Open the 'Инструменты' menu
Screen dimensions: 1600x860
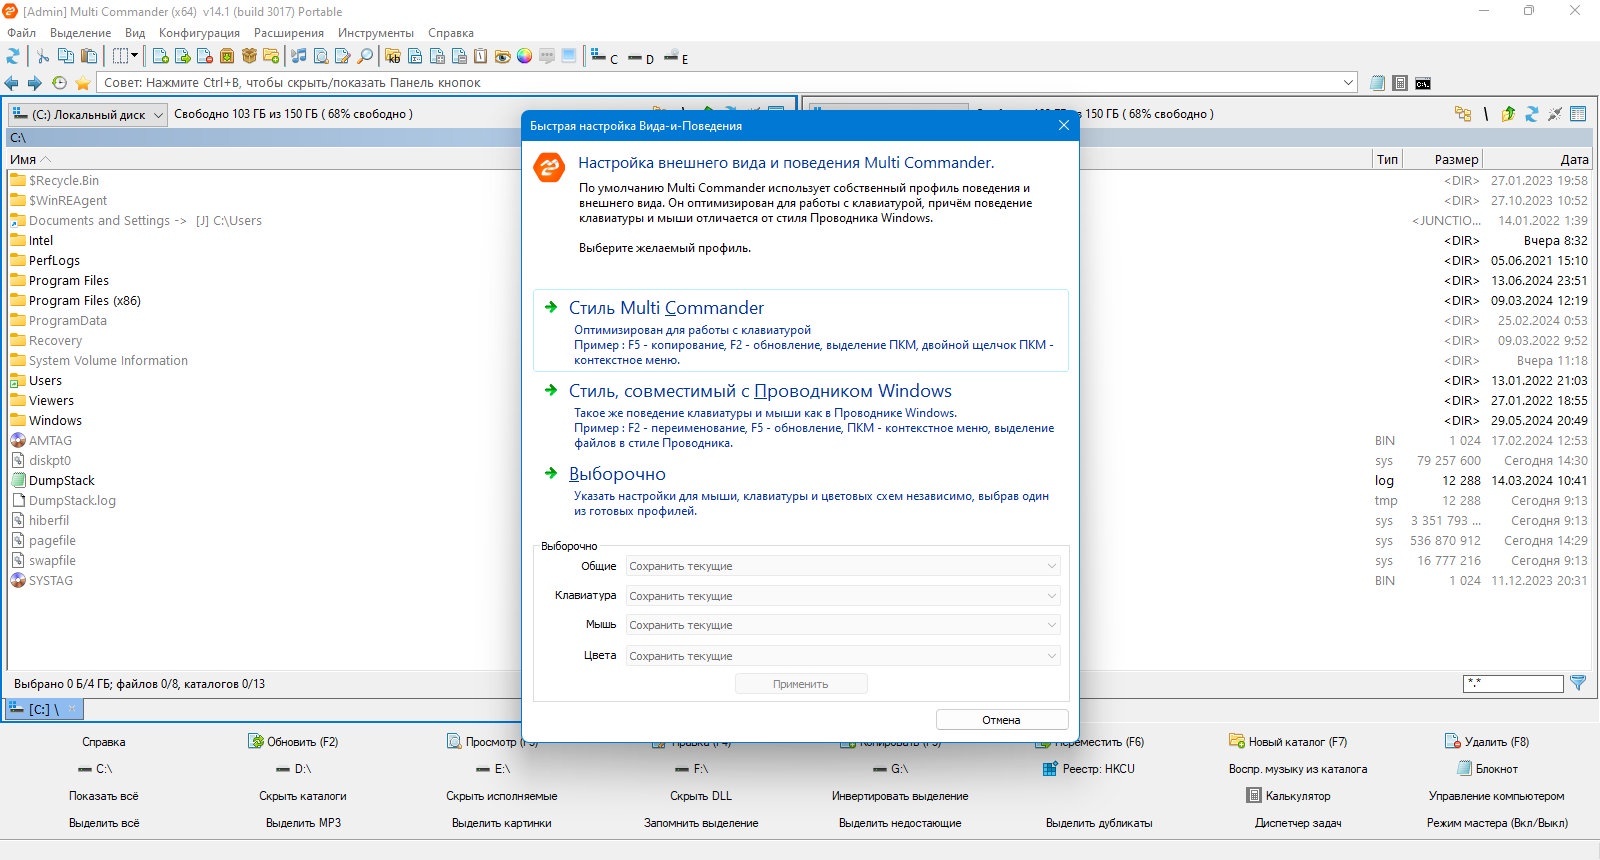point(376,33)
